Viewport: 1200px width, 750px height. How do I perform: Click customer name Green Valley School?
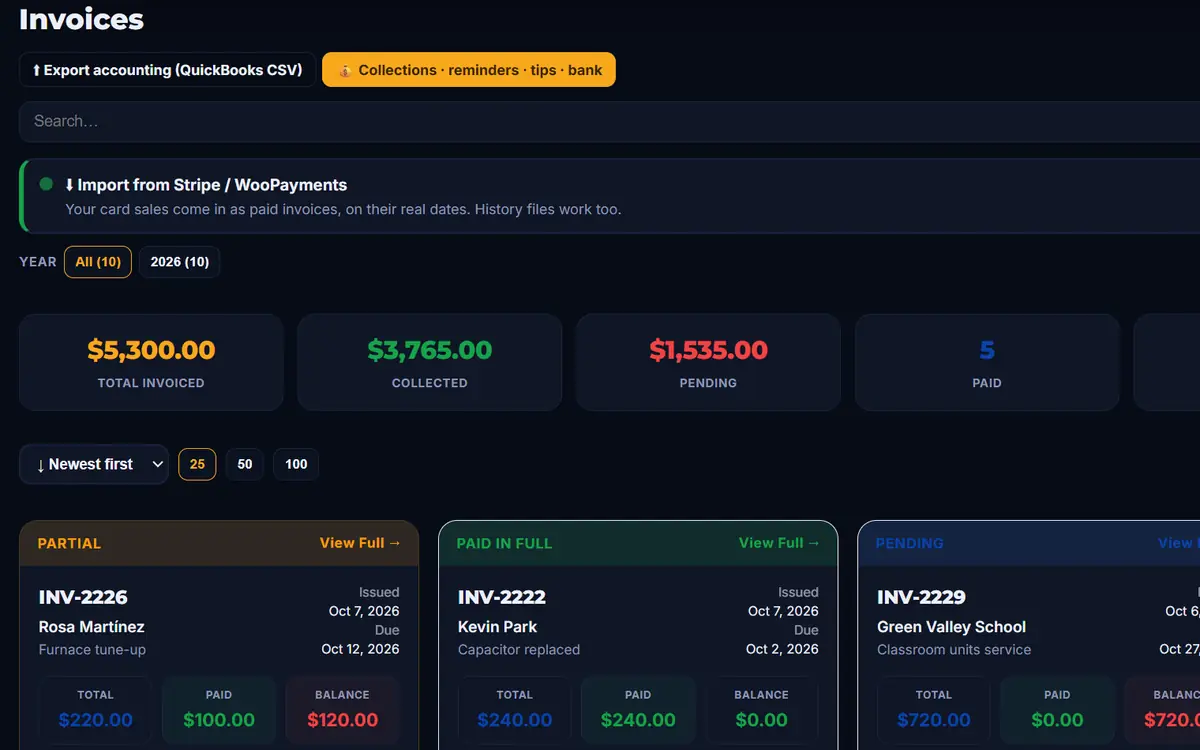tap(952, 627)
